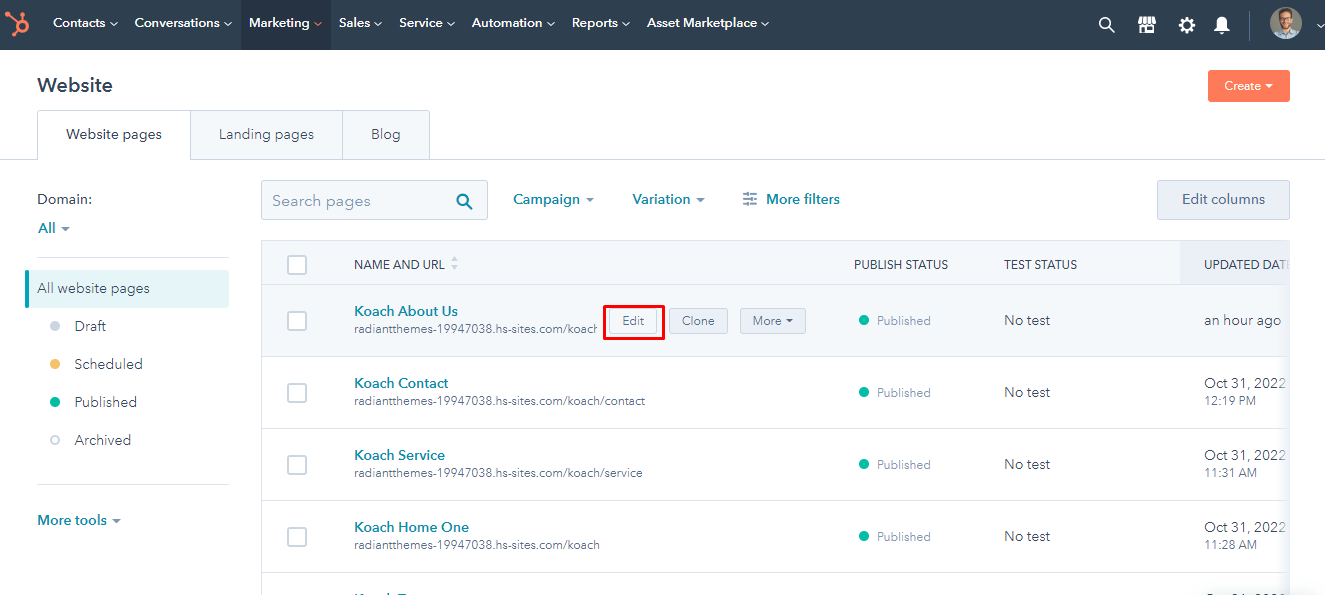Click Clone for Koach About Us
The image size is (1325, 595).
(x=698, y=321)
